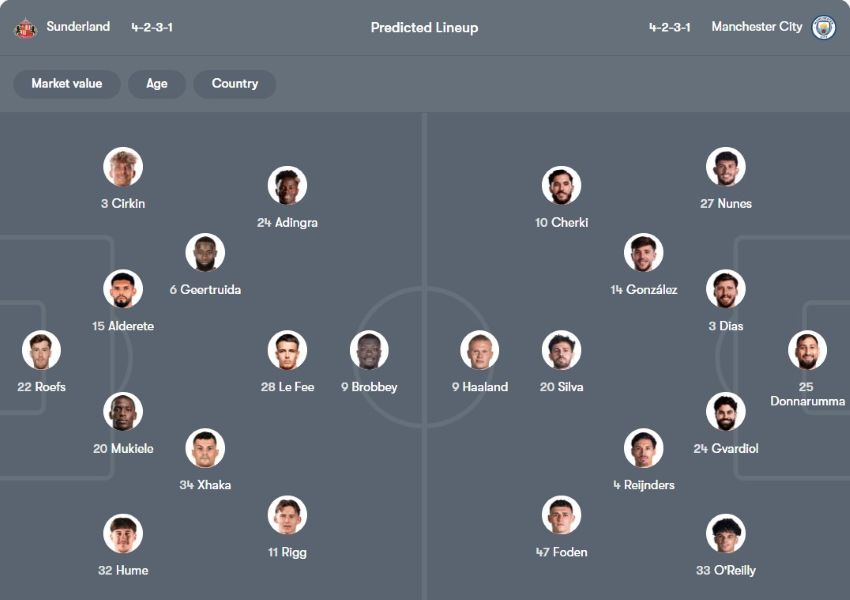850x600 pixels.
Task: Open the Sunderland team name link
Action: (78, 27)
